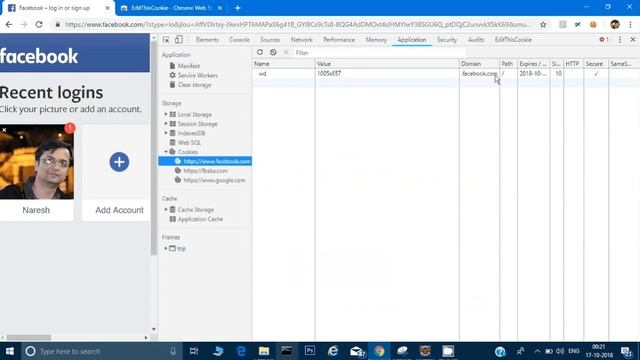Open the Windows Start menu
Screen dimensions: 640x360
pos(9,351)
